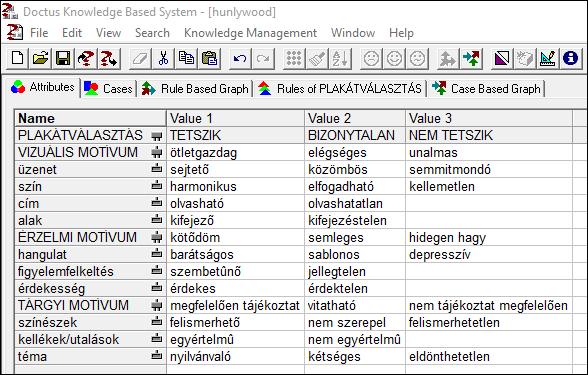Click the colored case-based arrows toolbar icon
This screenshot has height=375, width=588.
(x=471, y=58)
